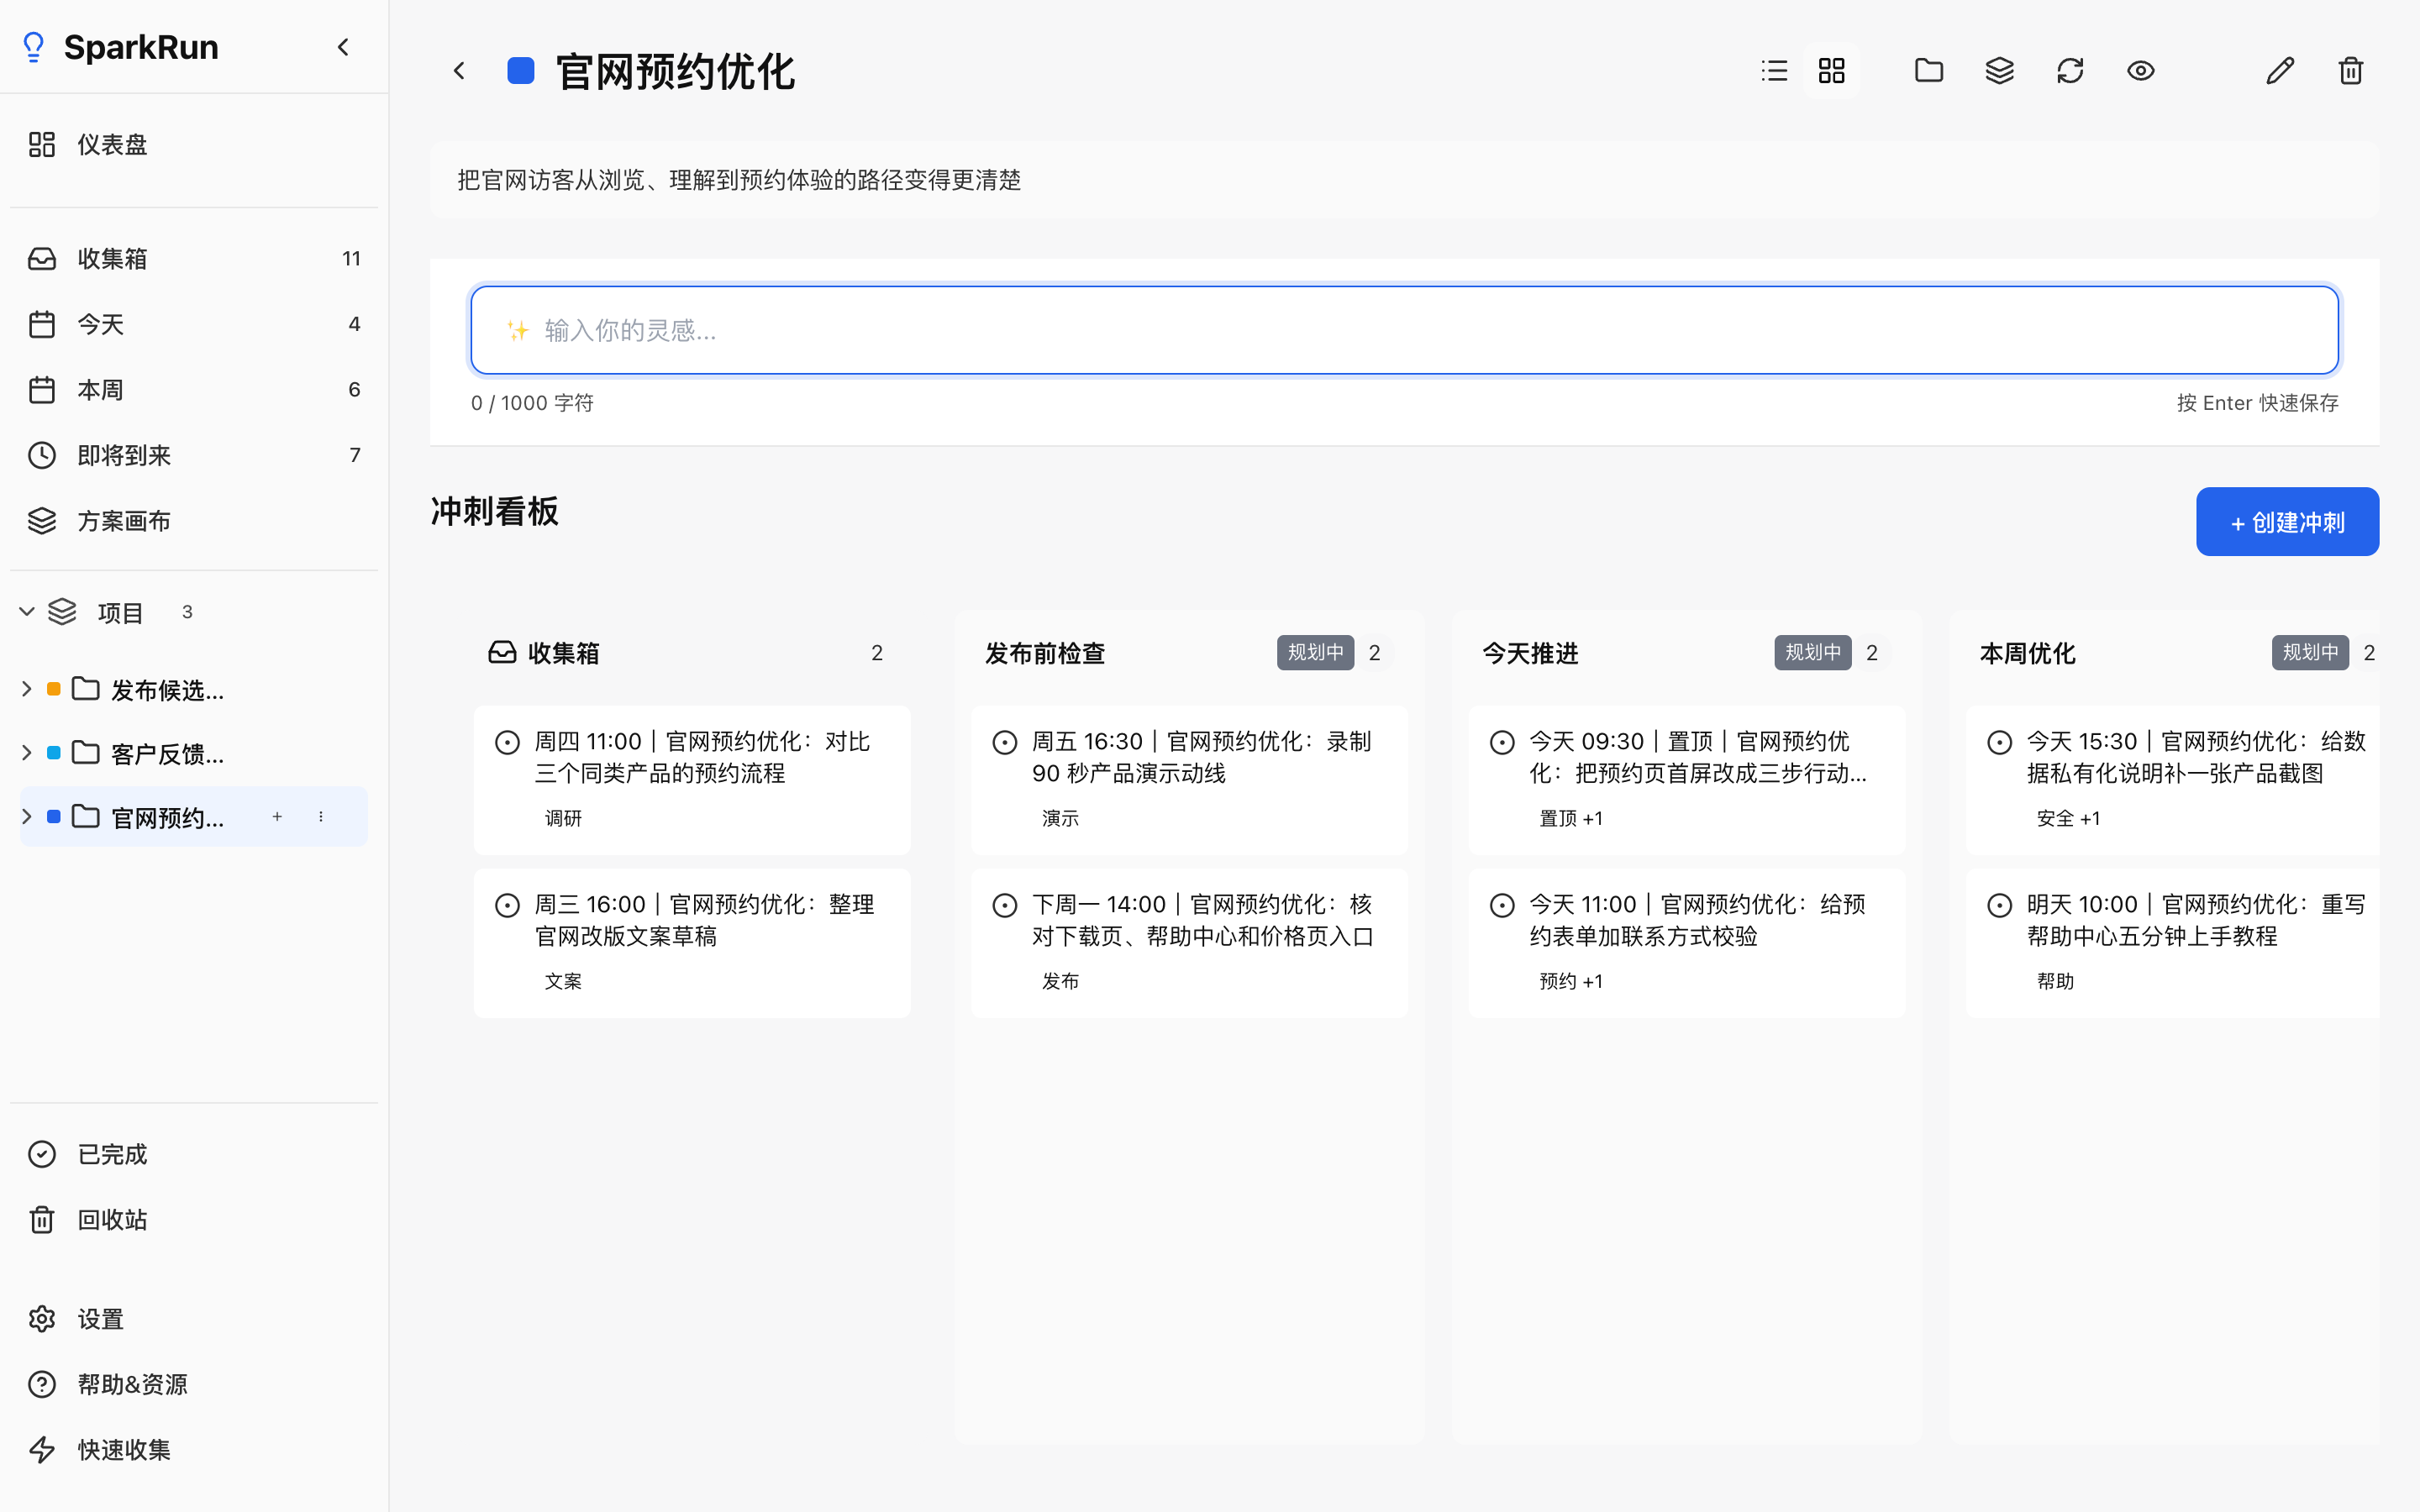Expand the 官网预约... project chevron
The height and width of the screenshot is (1512, 2420).
pyautogui.click(x=27, y=817)
